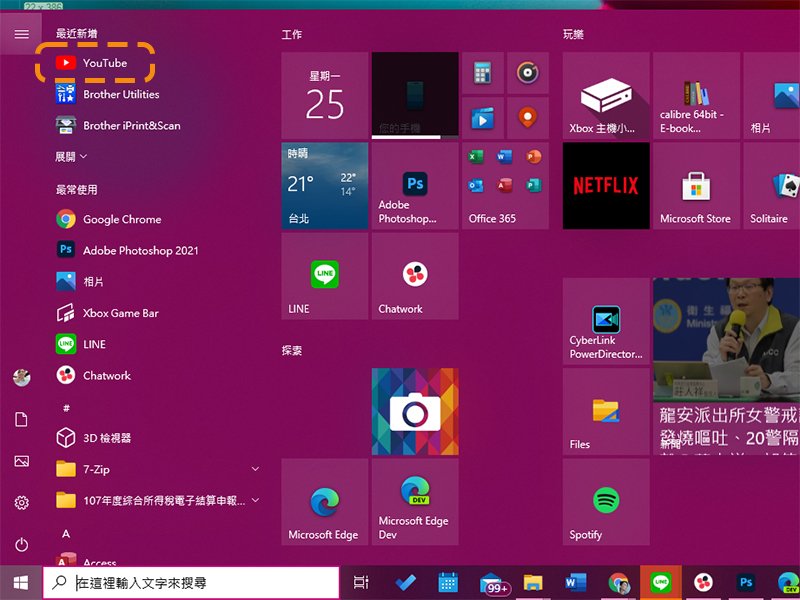Open Task View from the taskbar

tap(361, 583)
